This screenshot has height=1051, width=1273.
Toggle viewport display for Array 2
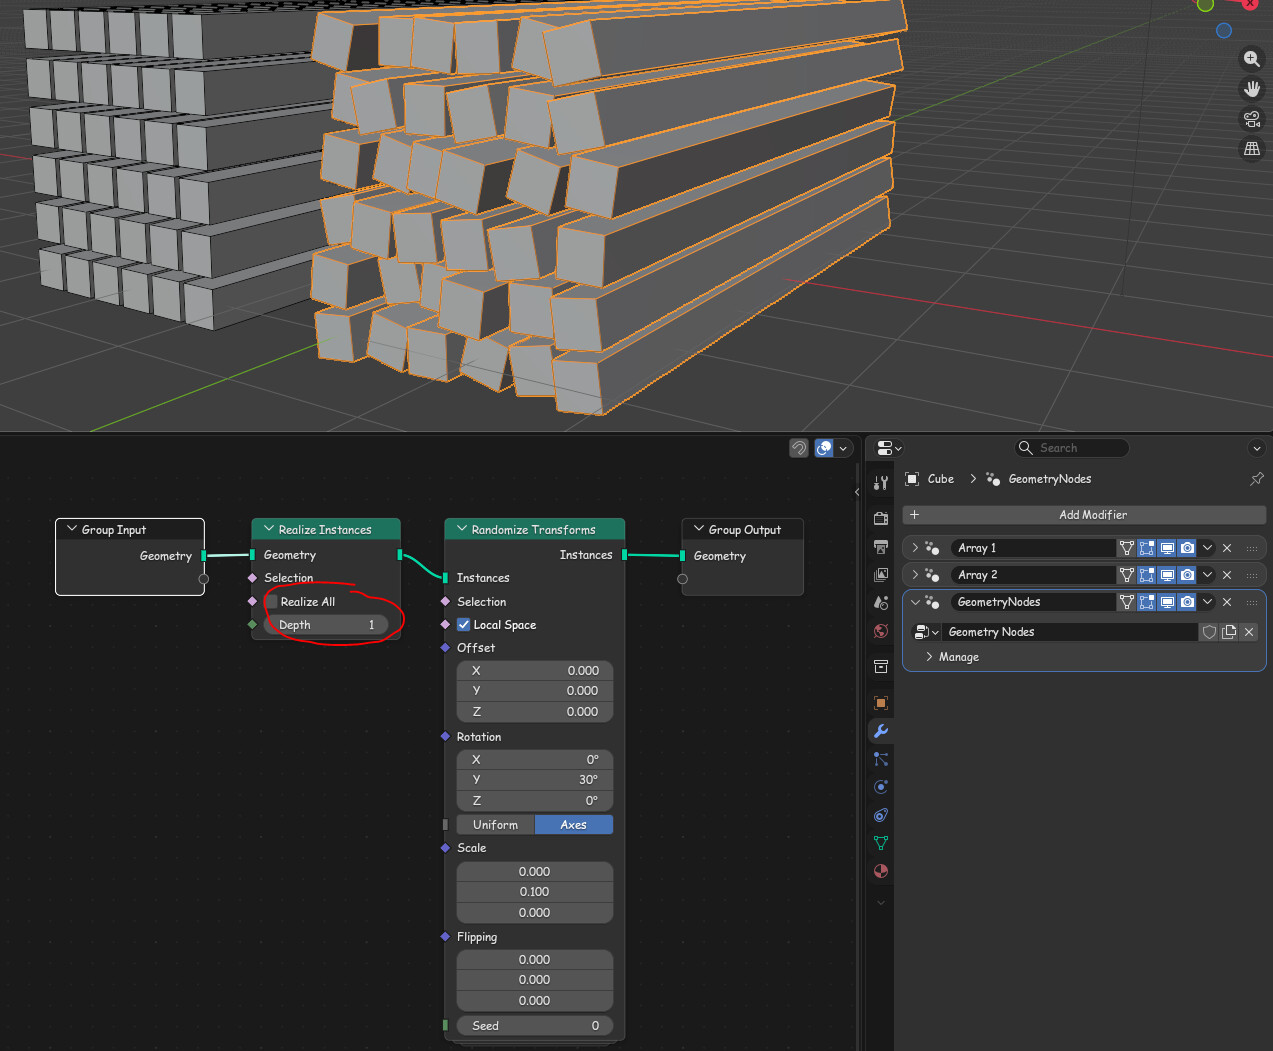[1167, 575]
